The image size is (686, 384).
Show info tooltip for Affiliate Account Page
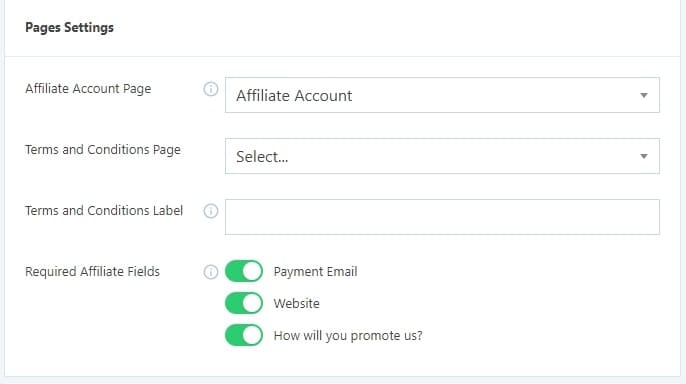click(x=210, y=89)
